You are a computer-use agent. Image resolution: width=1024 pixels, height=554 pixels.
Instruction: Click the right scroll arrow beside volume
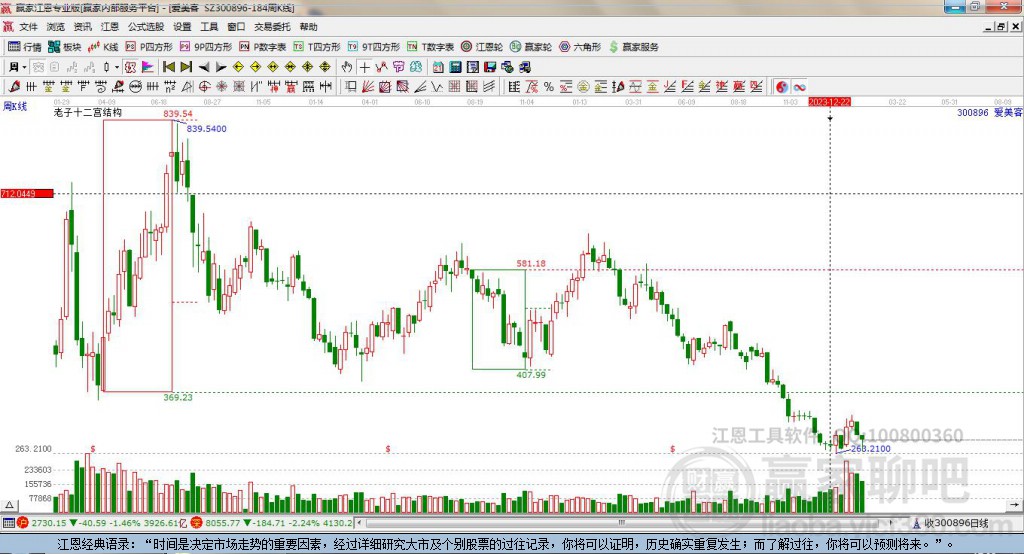coord(1014,504)
